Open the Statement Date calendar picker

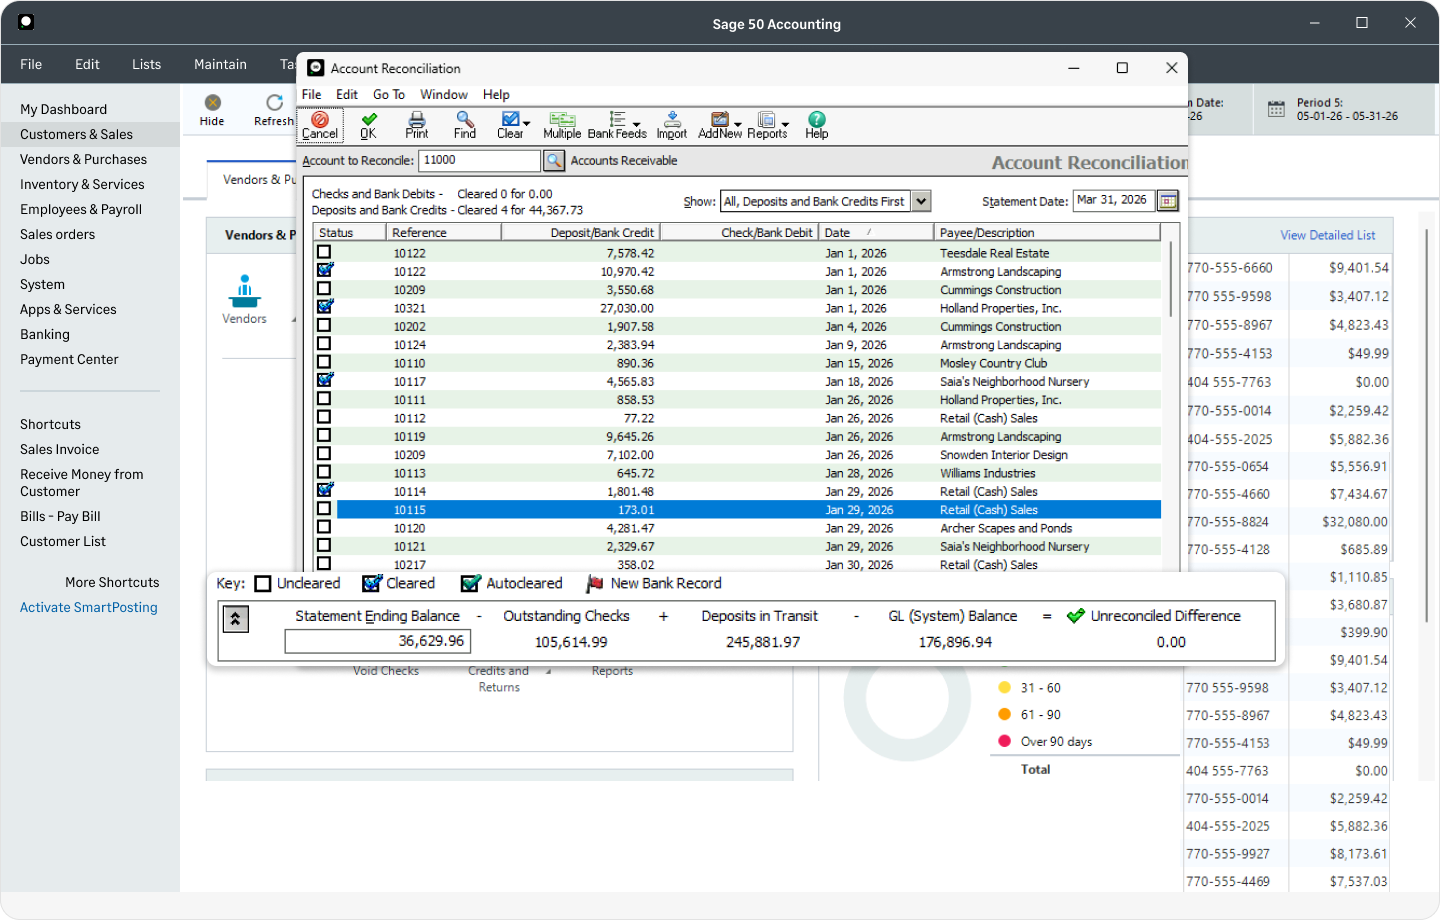tap(1168, 201)
